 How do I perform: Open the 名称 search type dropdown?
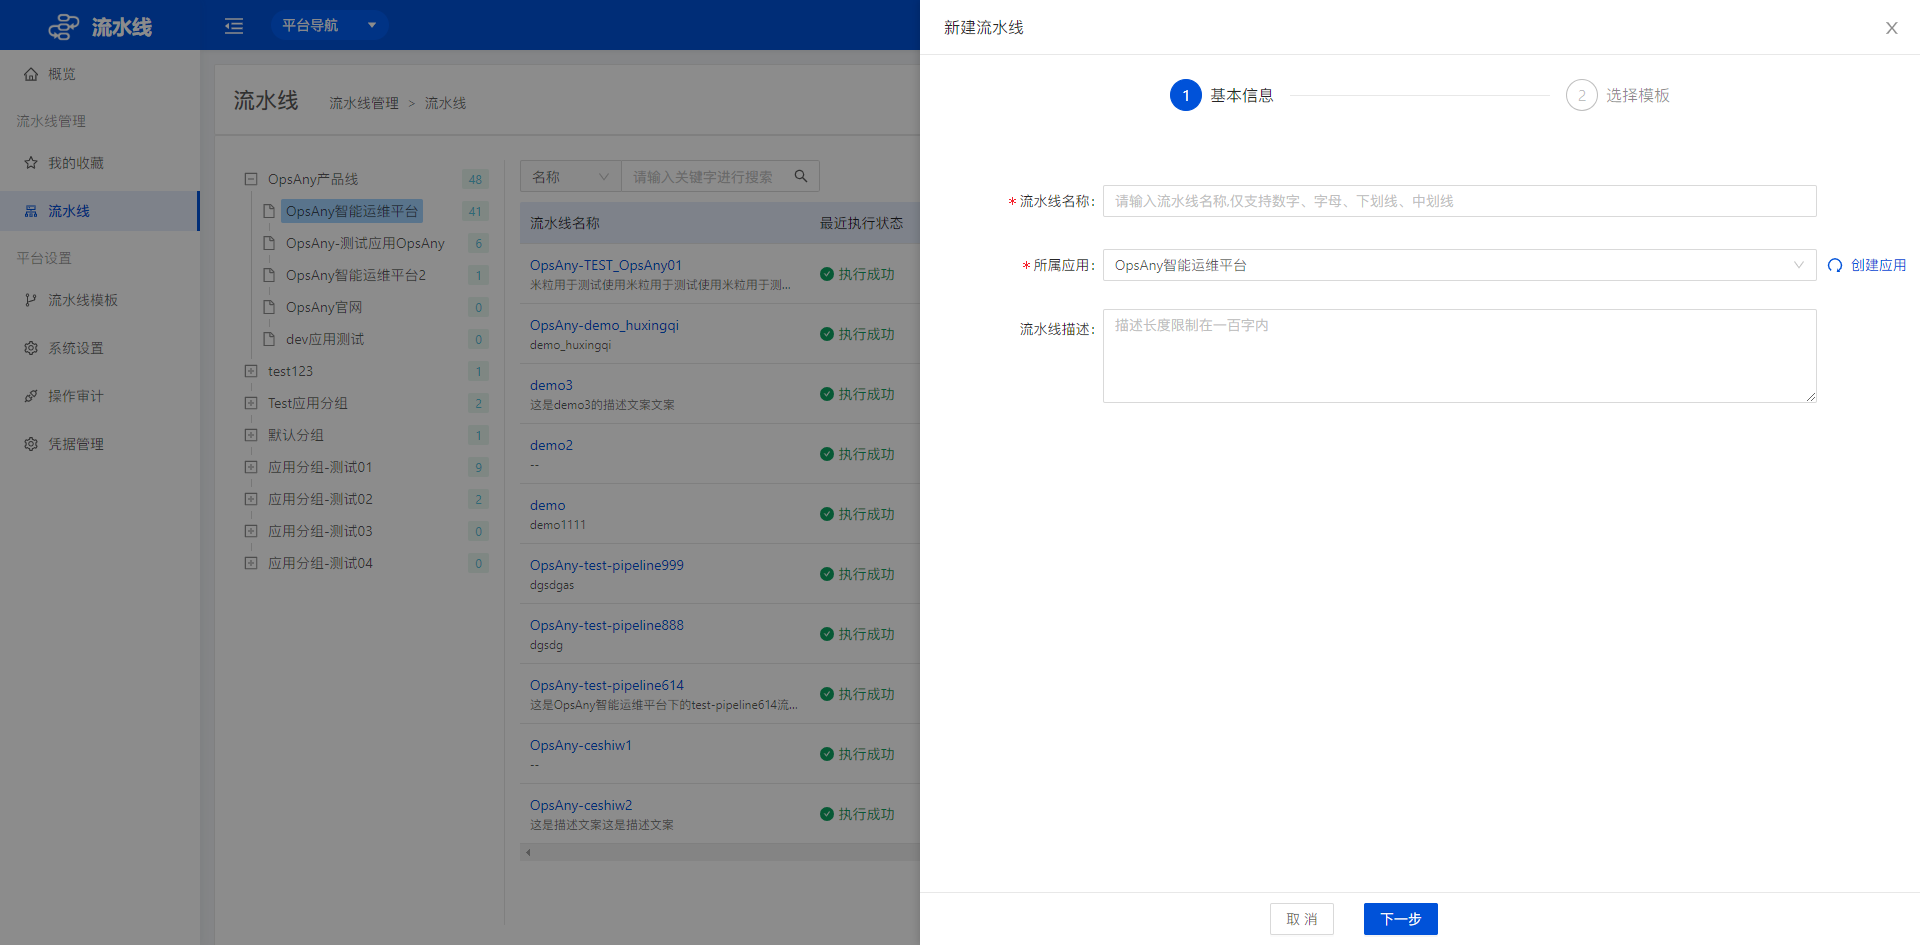(x=570, y=177)
